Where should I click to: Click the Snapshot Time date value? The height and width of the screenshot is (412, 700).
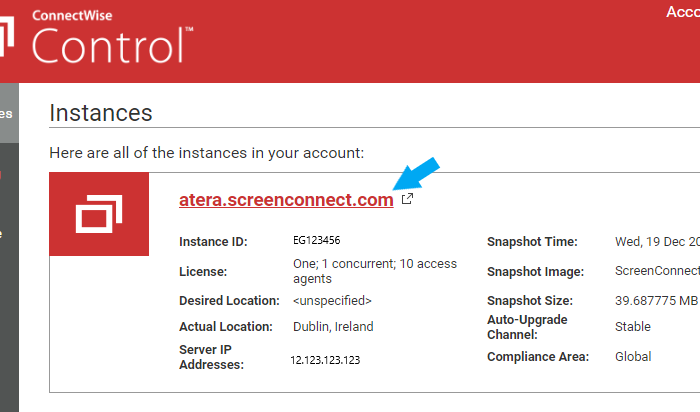656,242
